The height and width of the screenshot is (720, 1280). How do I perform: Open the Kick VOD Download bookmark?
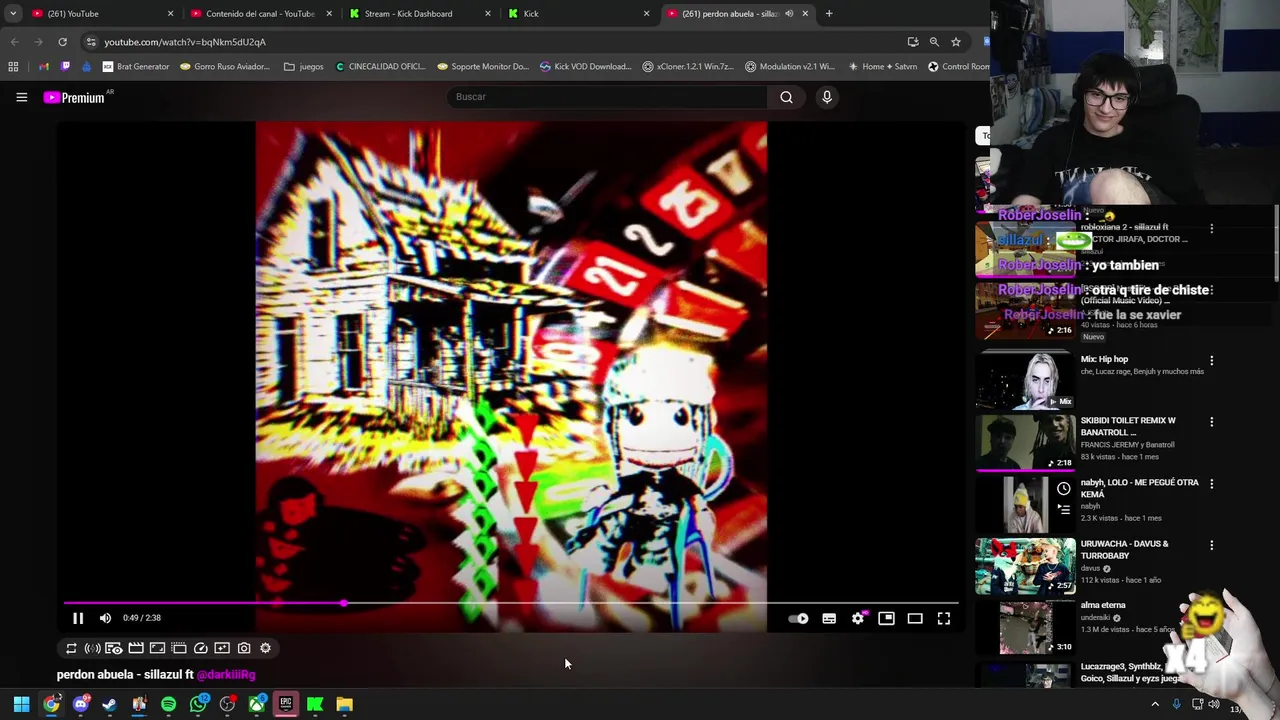tap(586, 67)
